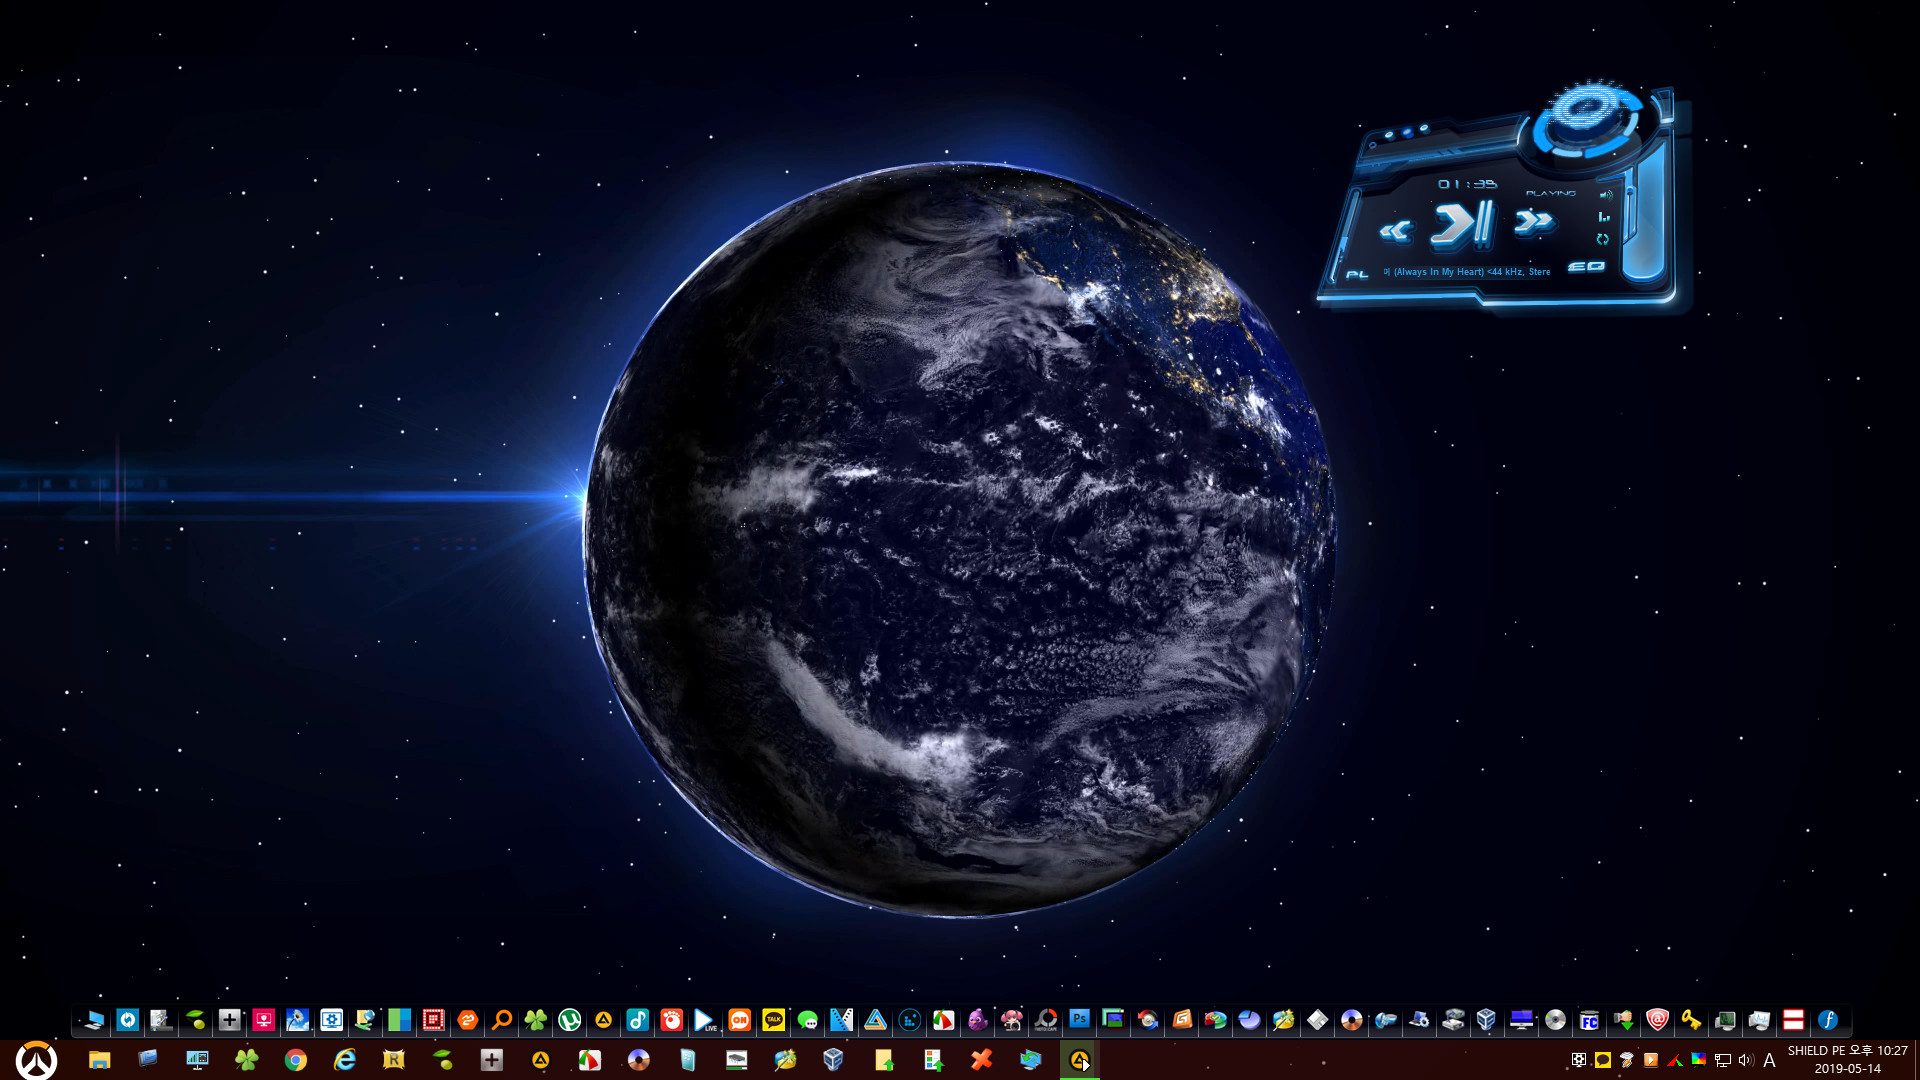1920x1080 pixels.
Task: Open the blue play LIVE icon in the dock
Action: coord(705,1020)
